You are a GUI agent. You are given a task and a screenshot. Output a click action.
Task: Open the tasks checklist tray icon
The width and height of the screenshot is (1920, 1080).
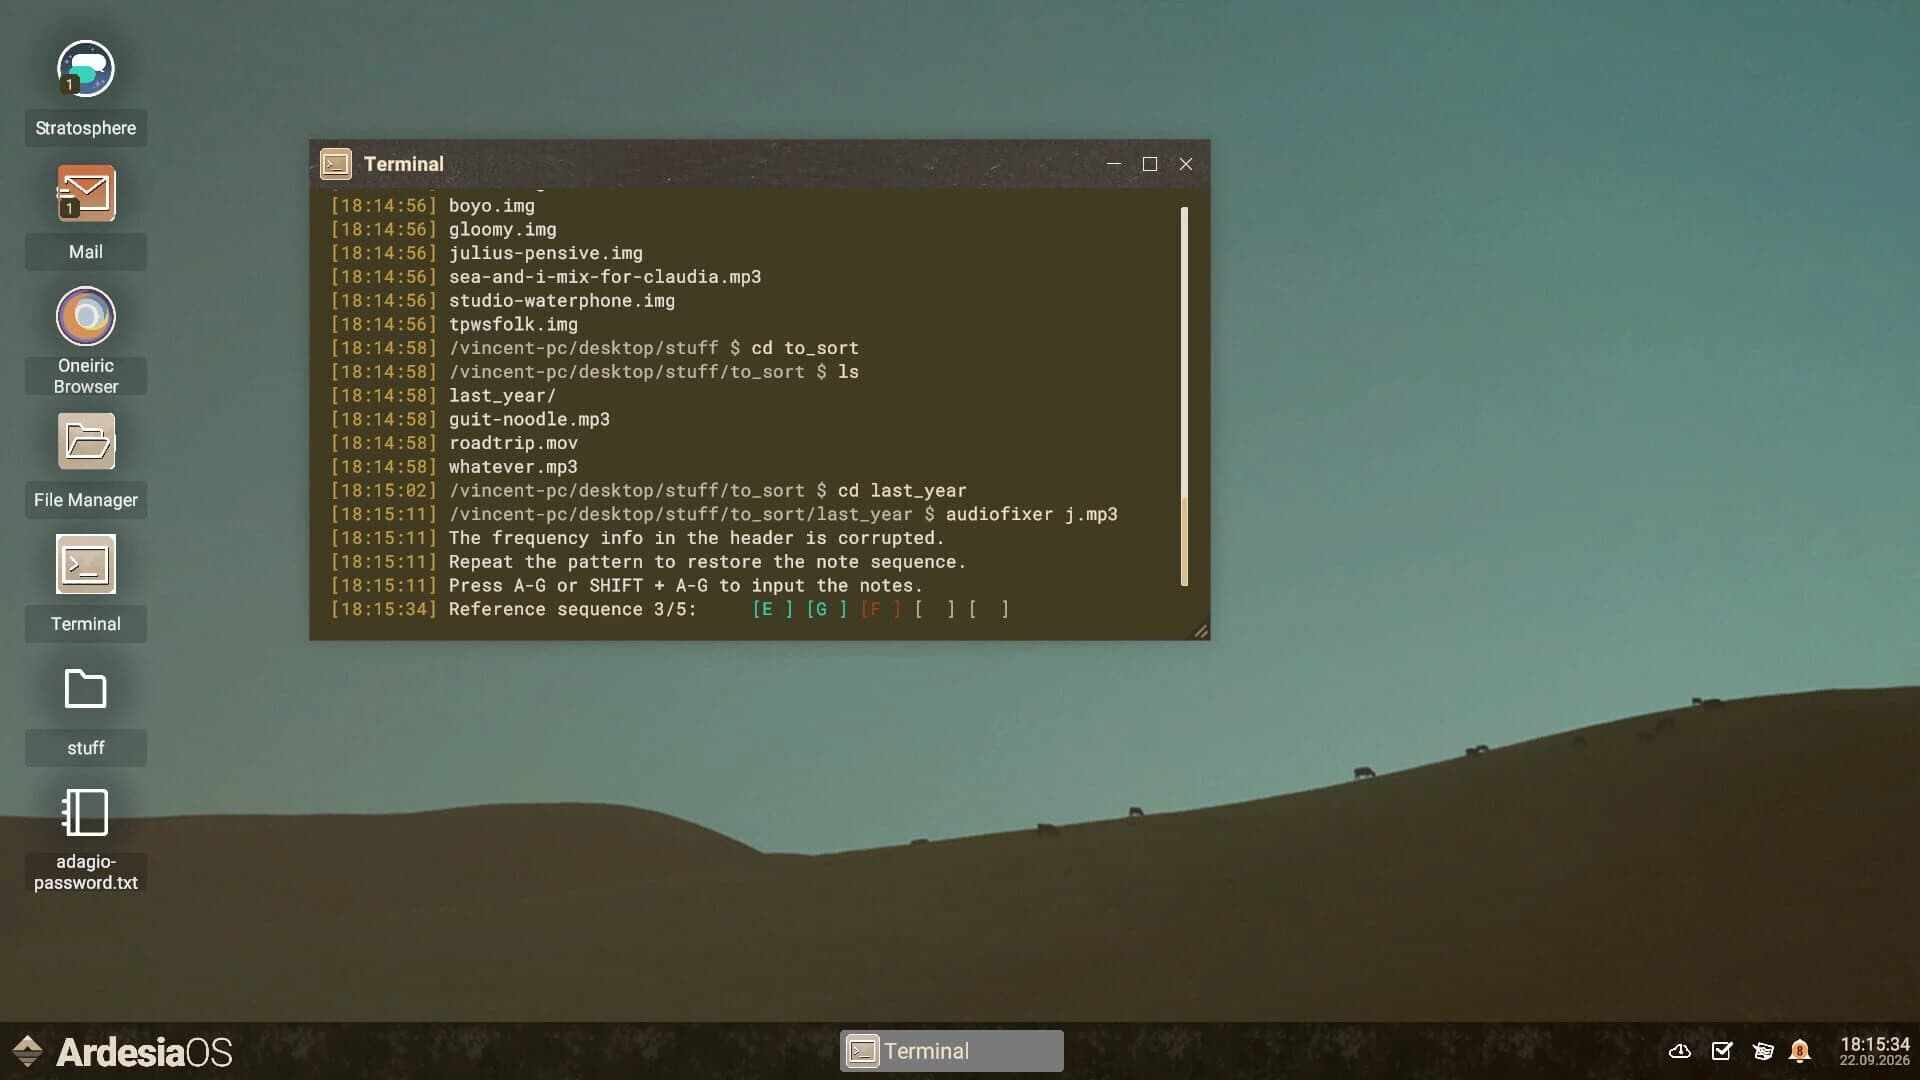[x=1721, y=1051]
